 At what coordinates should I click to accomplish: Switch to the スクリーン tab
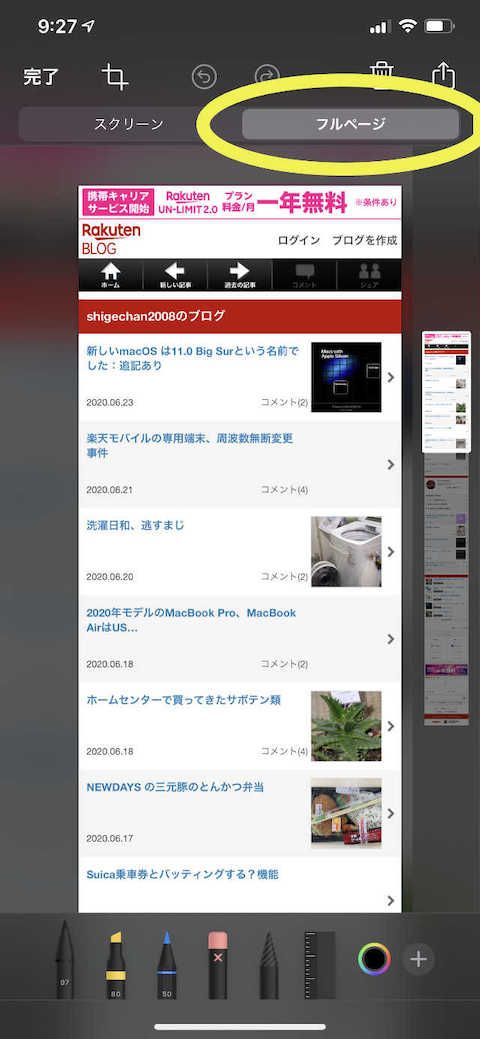point(129,124)
